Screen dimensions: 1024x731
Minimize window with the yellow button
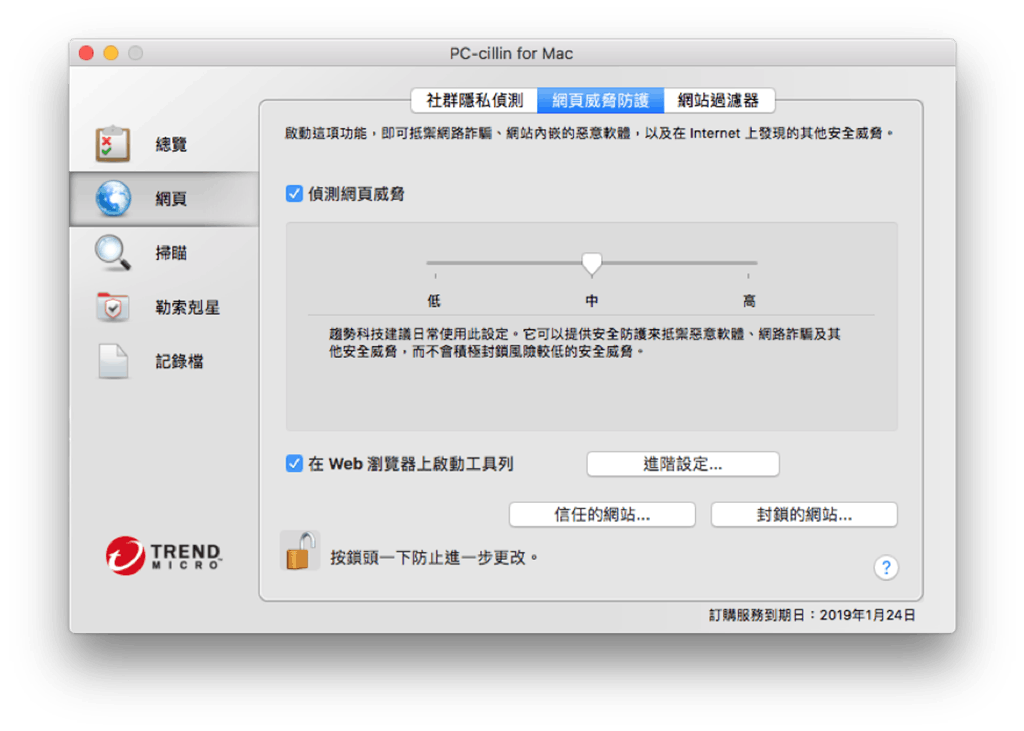coord(111,53)
